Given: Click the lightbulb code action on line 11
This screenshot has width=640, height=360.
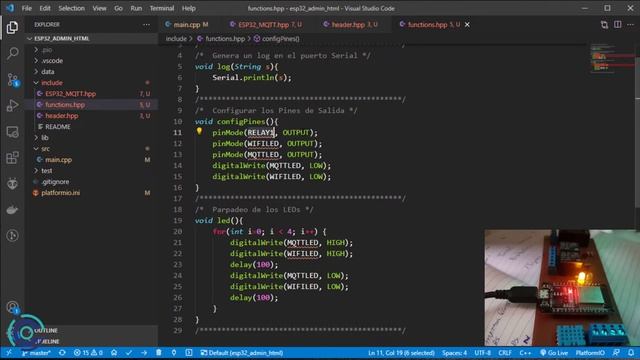Looking at the screenshot, I should click(199, 131).
